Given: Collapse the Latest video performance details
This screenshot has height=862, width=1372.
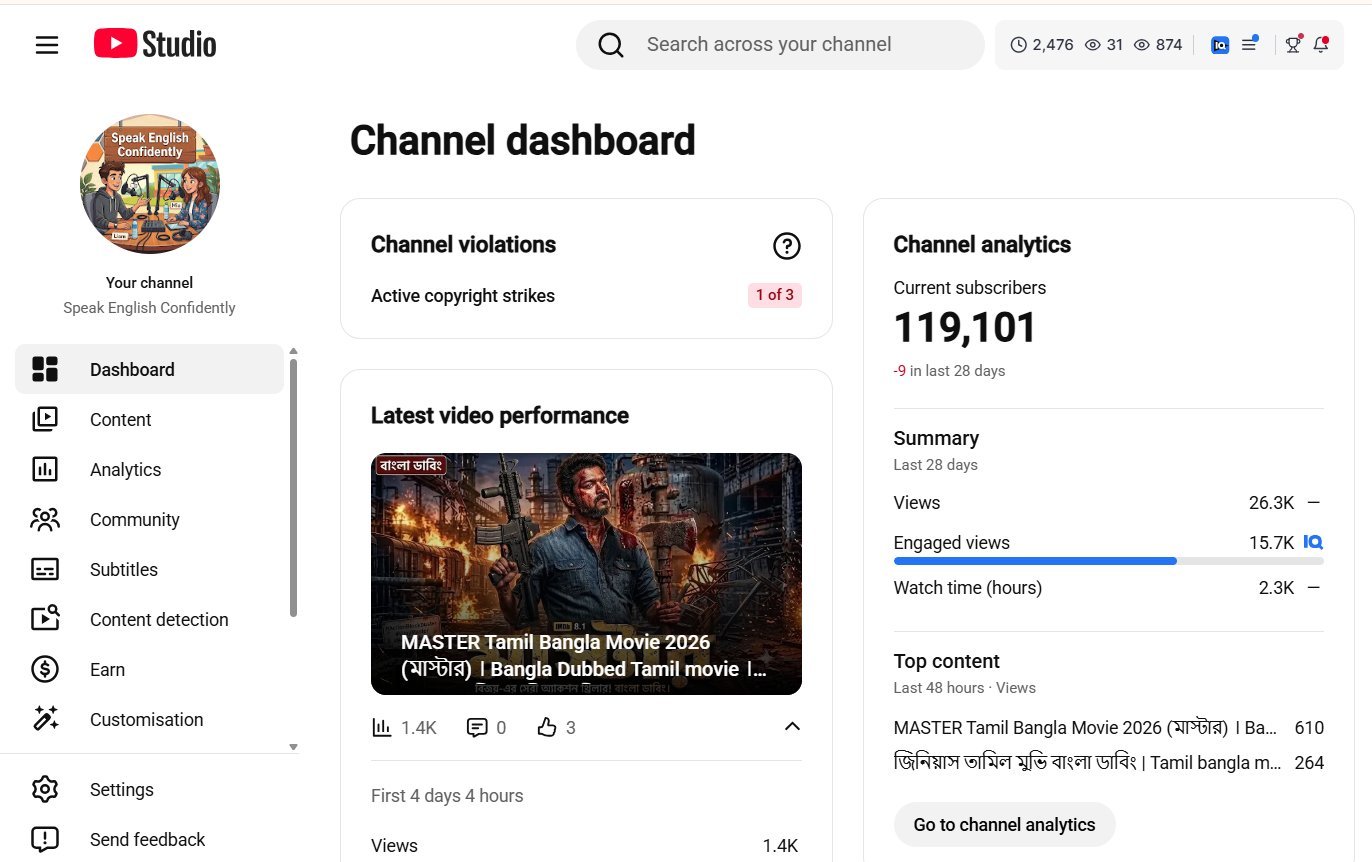Looking at the screenshot, I should pos(792,727).
